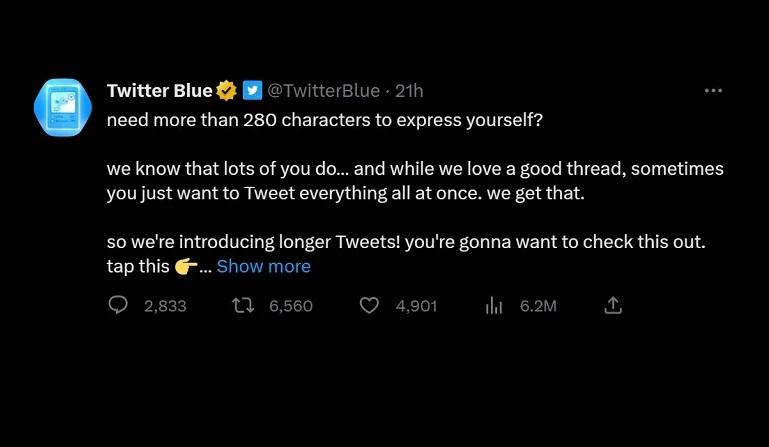Screen dimensions: 769x447
Task: Click the 4,901 likes count
Action: point(416,306)
